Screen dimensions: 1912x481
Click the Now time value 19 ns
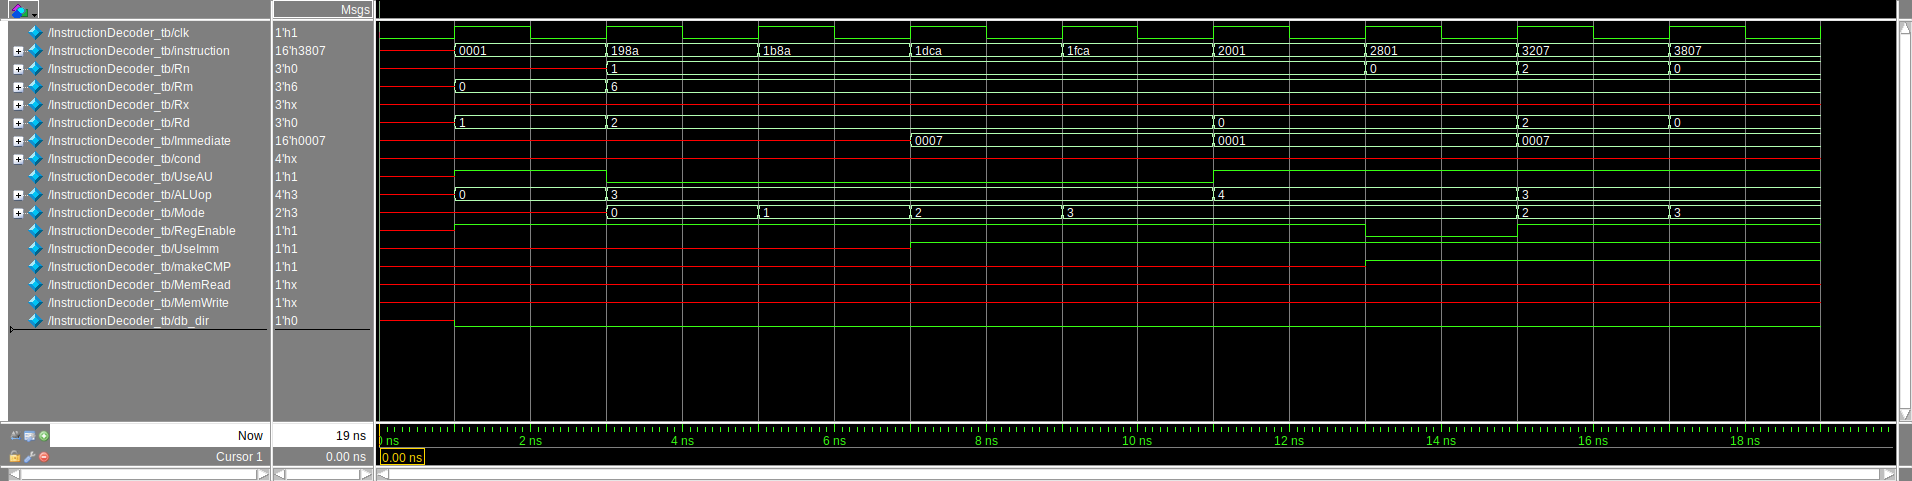(x=351, y=436)
